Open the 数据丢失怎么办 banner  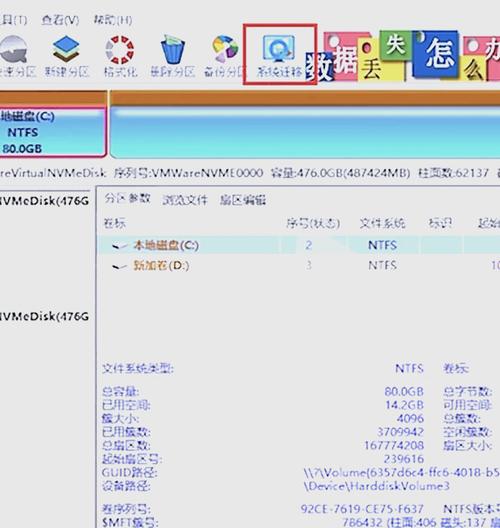point(404,56)
